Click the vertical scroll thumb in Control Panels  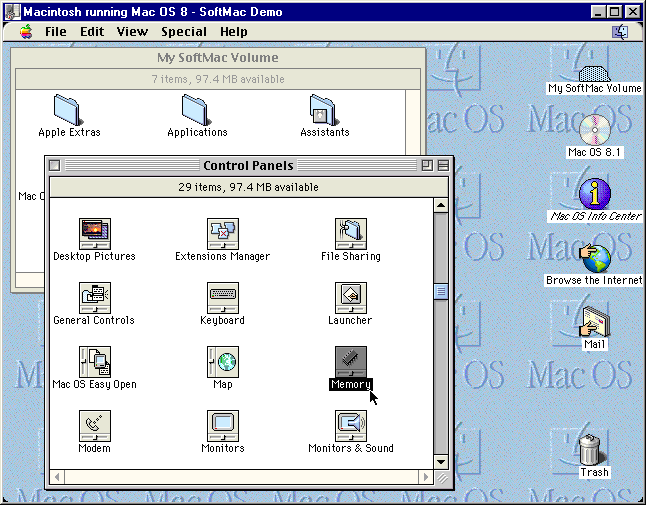click(x=441, y=292)
